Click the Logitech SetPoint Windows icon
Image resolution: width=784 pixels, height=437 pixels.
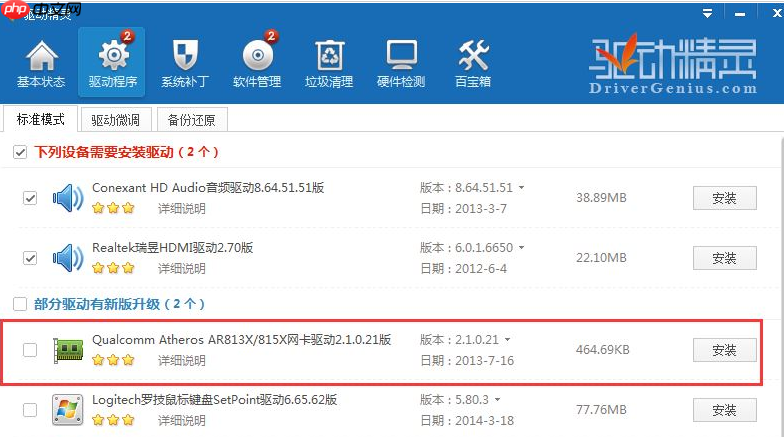[68, 410]
